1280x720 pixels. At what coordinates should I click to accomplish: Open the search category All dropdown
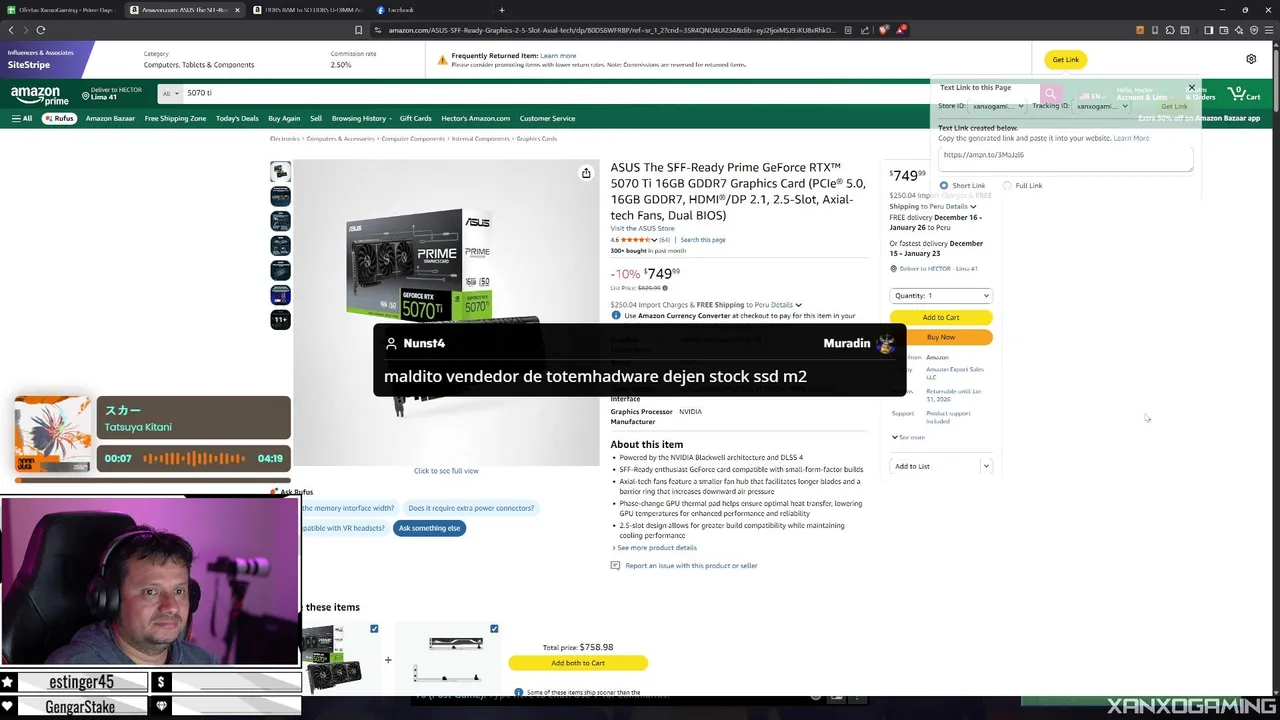click(x=170, y=93)
